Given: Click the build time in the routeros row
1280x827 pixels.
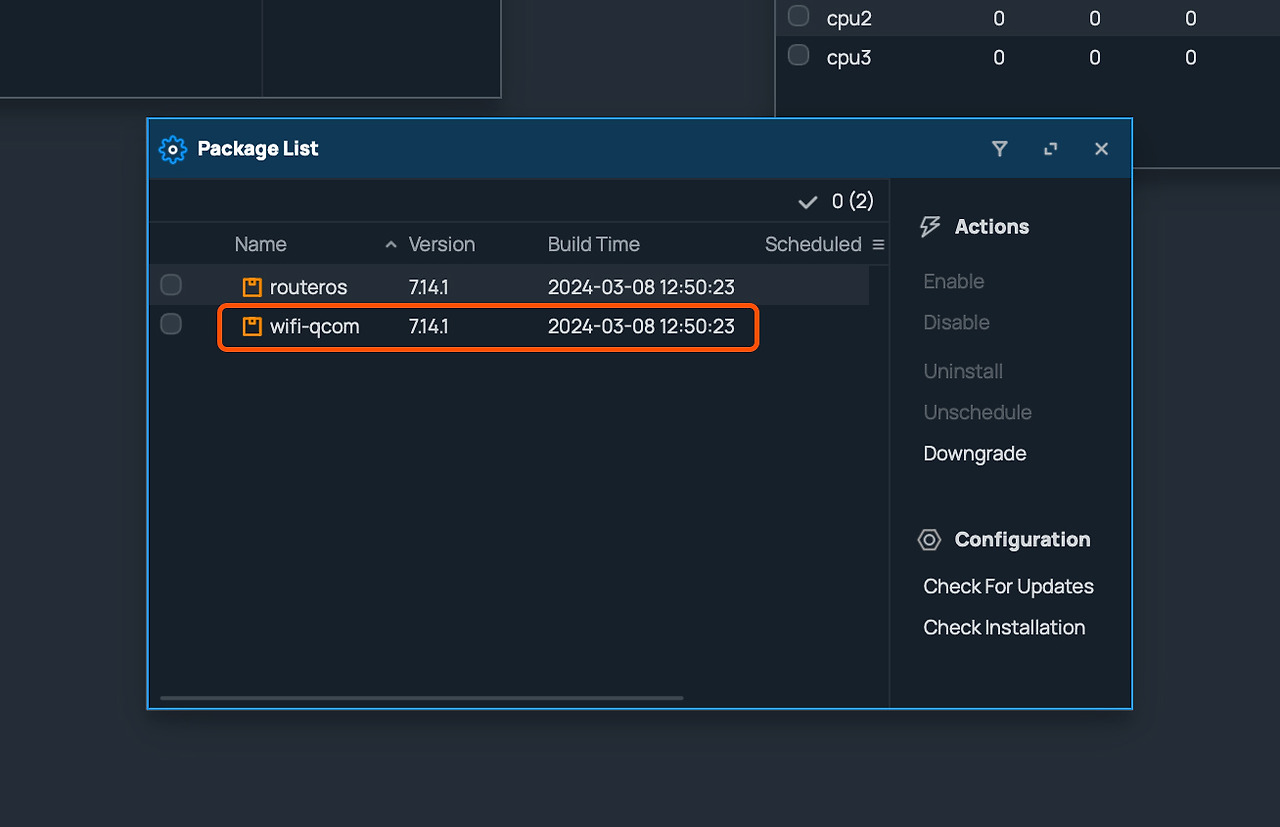Looking at the screenshot, I should [641, 288].
